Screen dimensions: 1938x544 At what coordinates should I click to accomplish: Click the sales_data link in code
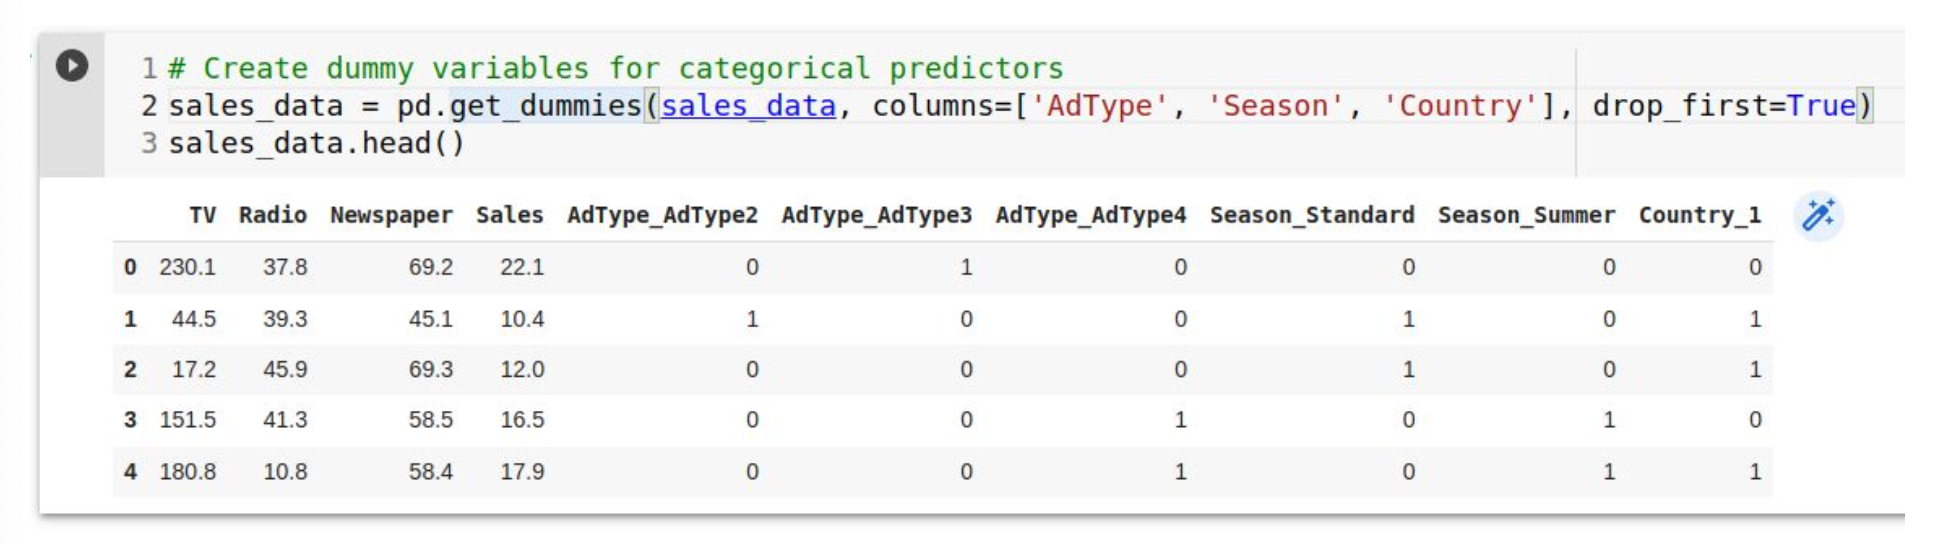coord(748,106)
